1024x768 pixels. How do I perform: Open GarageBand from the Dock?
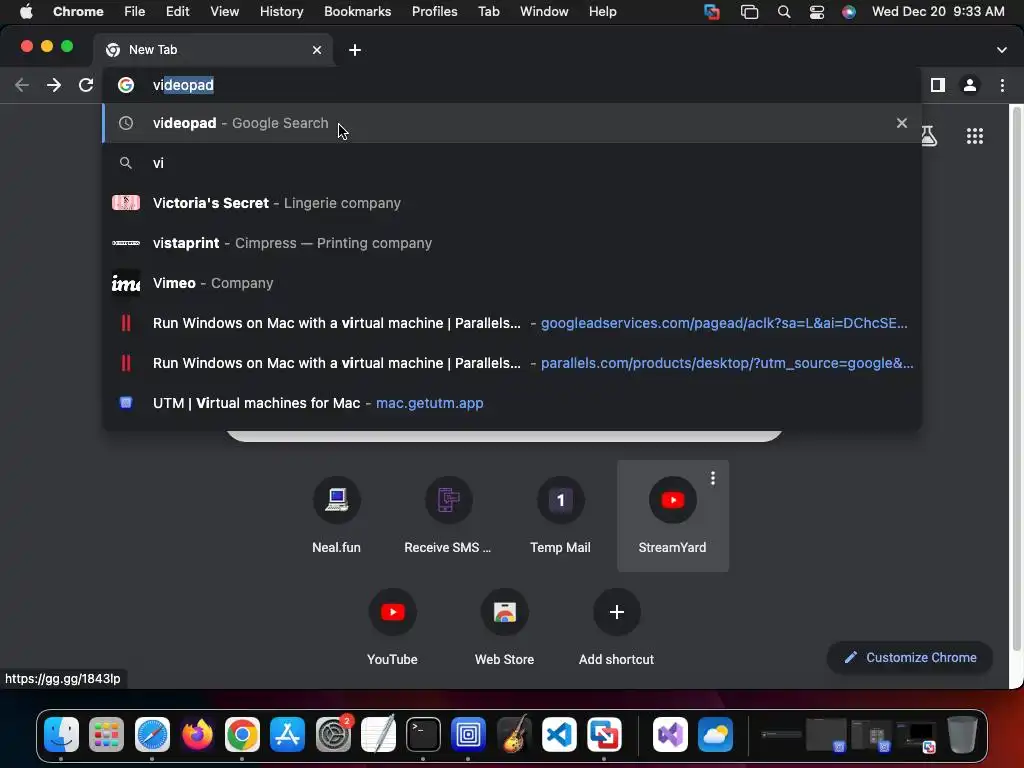click(514, 735)
